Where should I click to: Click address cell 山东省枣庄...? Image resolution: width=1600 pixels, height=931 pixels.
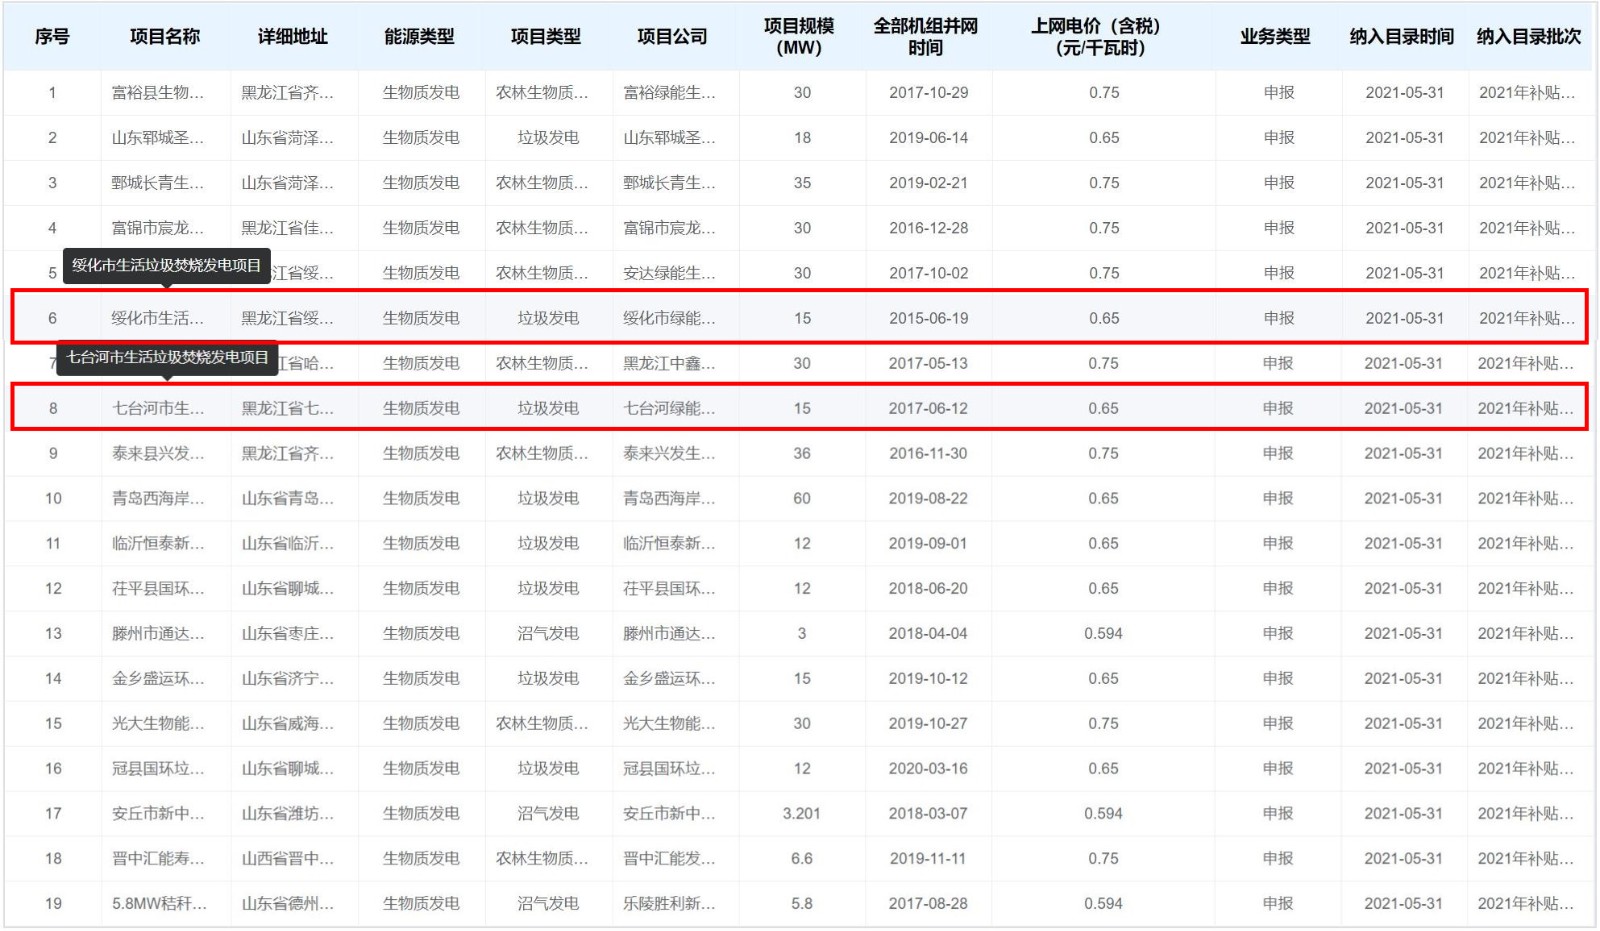(287, 633)
